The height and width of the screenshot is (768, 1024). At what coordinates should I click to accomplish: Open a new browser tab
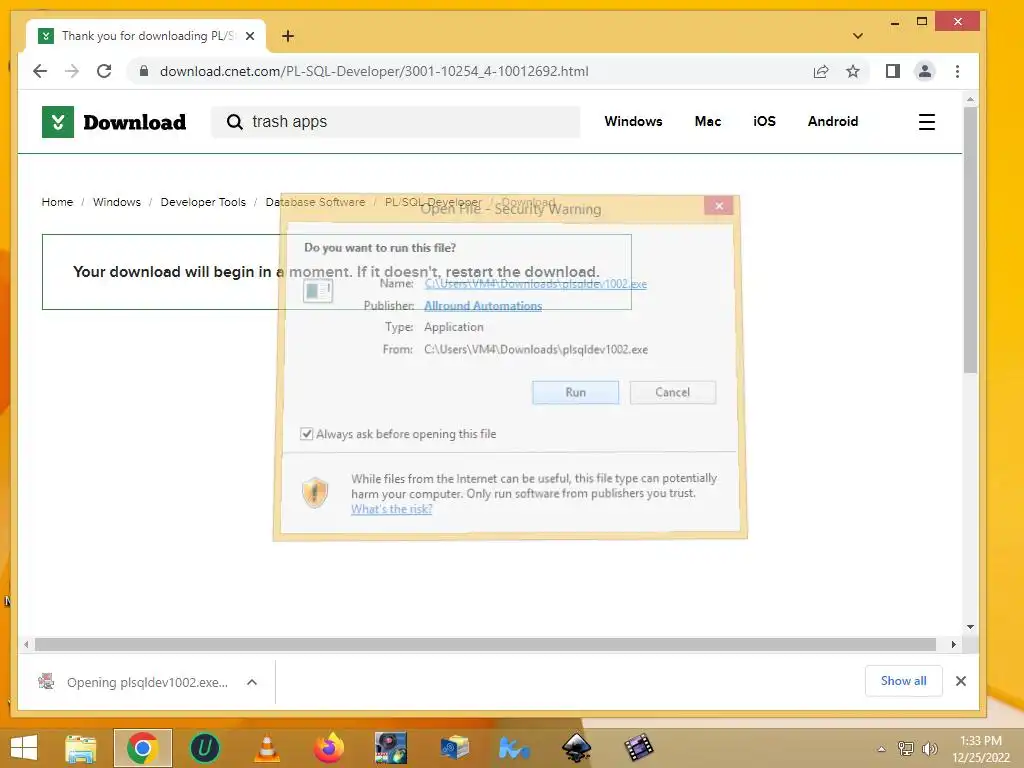288,36
